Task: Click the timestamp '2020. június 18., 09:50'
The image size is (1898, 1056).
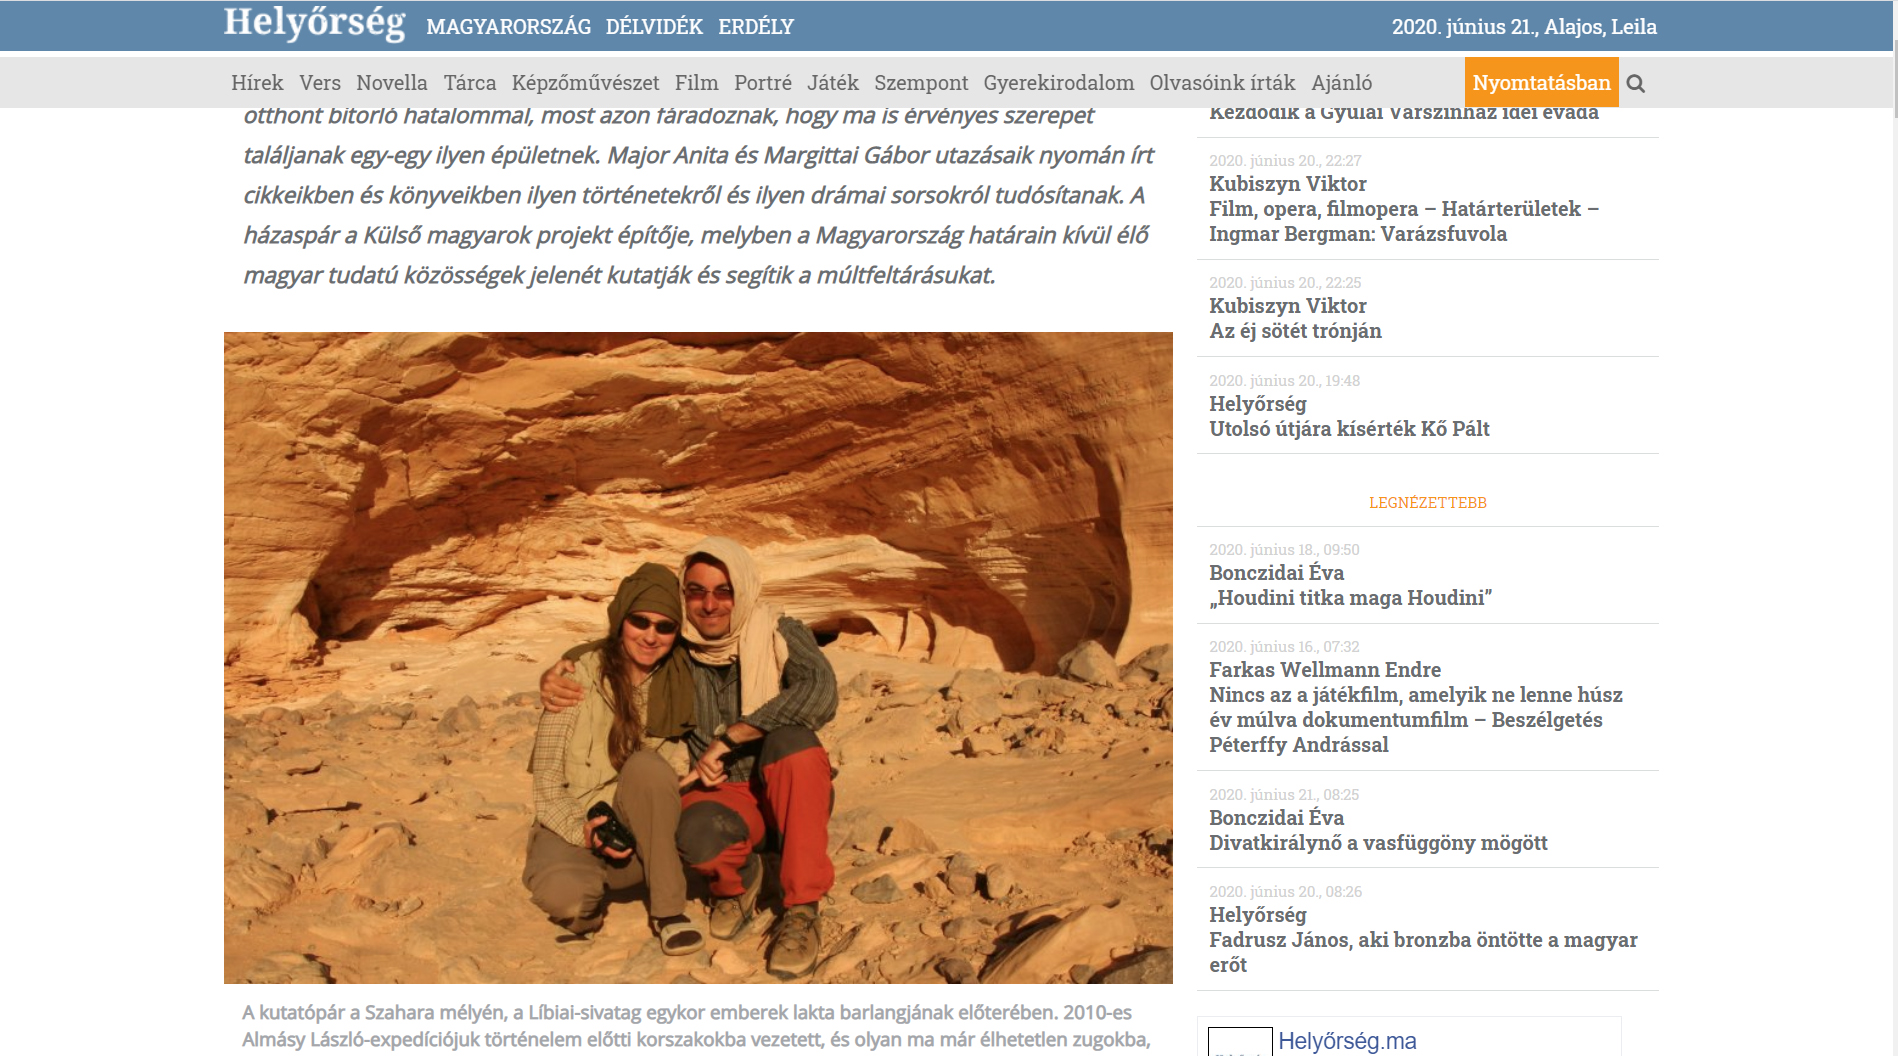Action: tap(1284, 550)
